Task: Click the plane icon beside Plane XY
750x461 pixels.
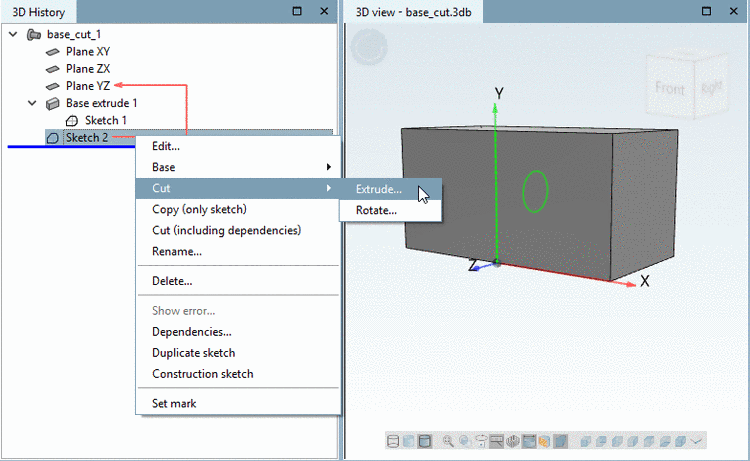Action: 53,52
